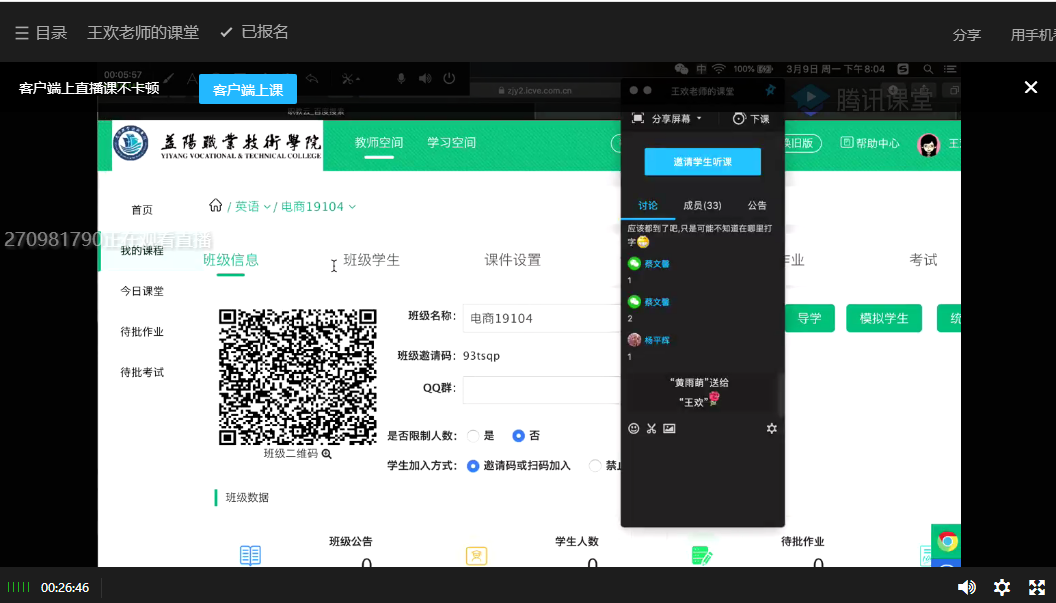Close the banner with the X icon
This screenshot has height=603, width=1056.
1031,88
